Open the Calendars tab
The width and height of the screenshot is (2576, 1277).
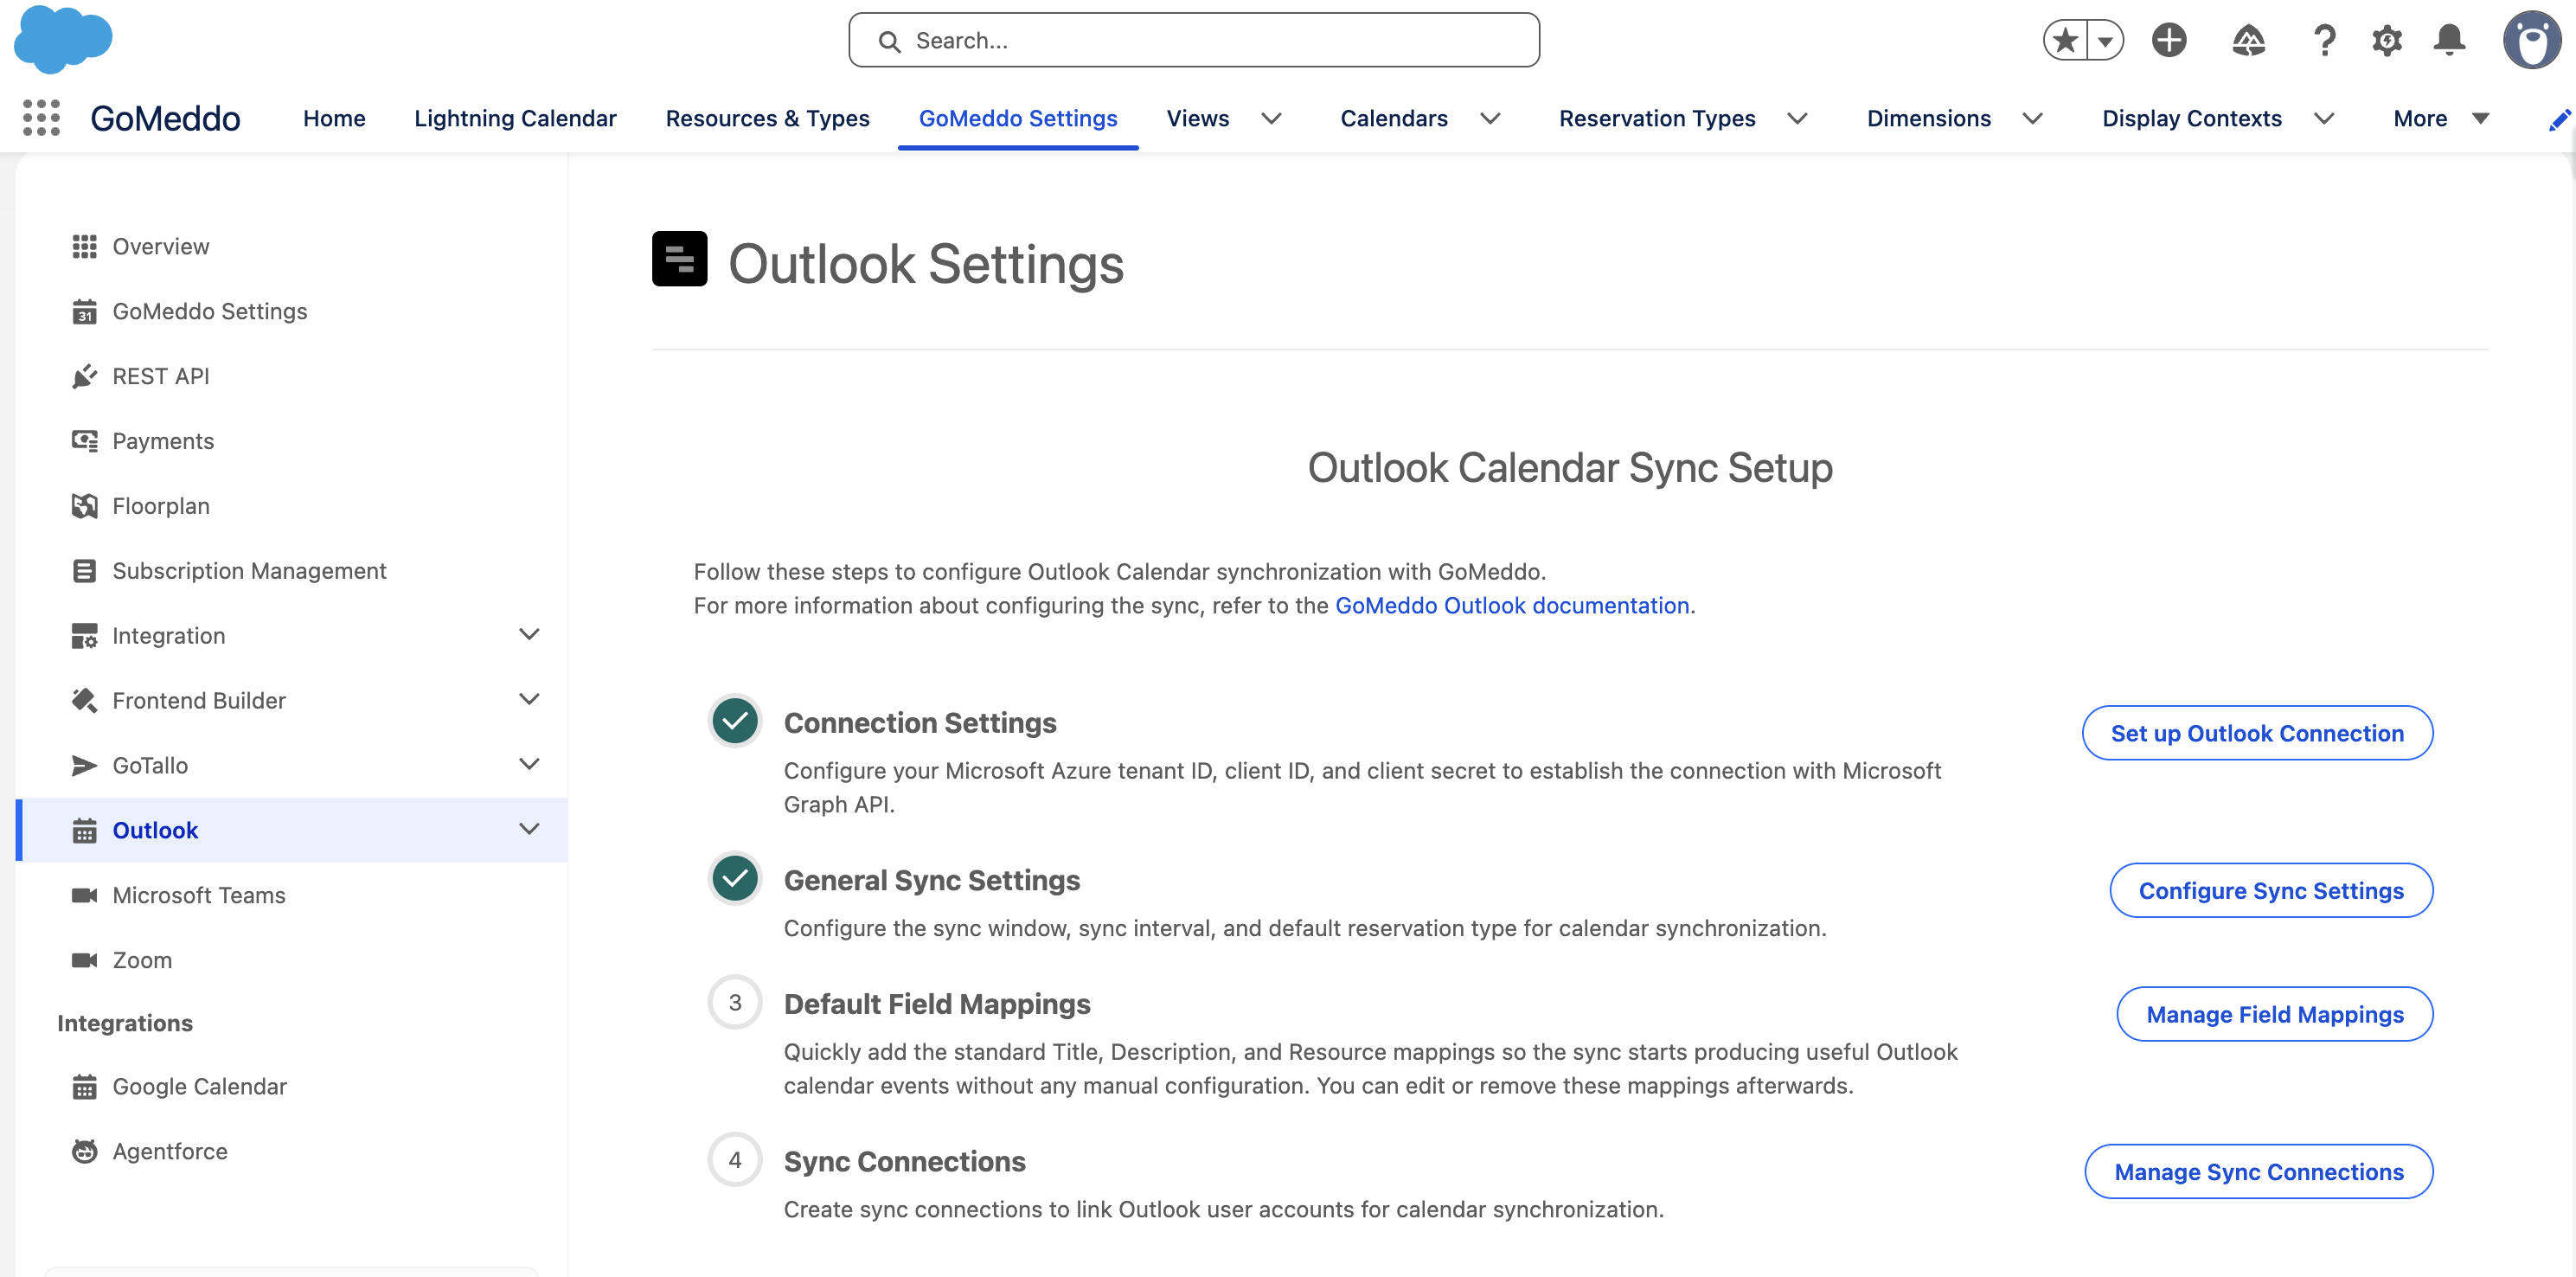coord(1393,119)
